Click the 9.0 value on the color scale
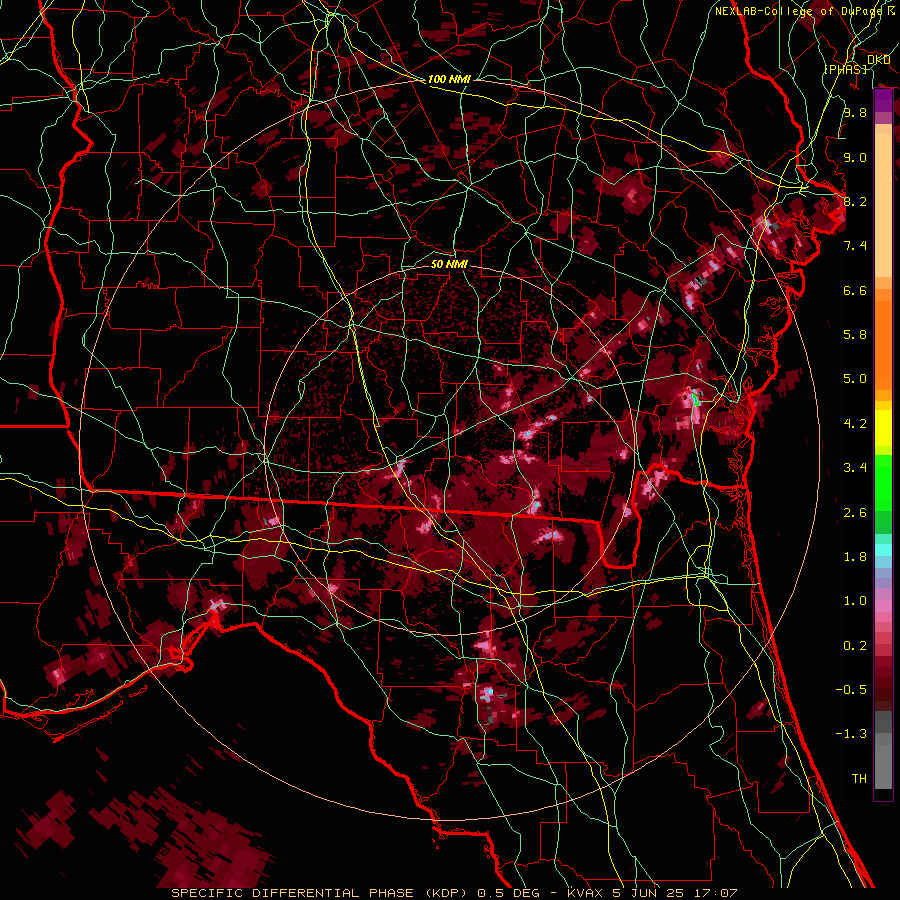Viewport: 900px width, 900px height. click(855, 157)
